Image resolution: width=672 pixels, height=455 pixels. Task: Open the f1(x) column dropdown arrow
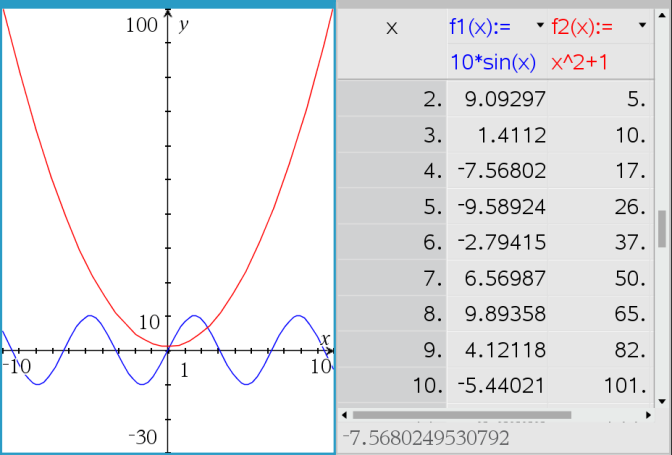(540, 27)
